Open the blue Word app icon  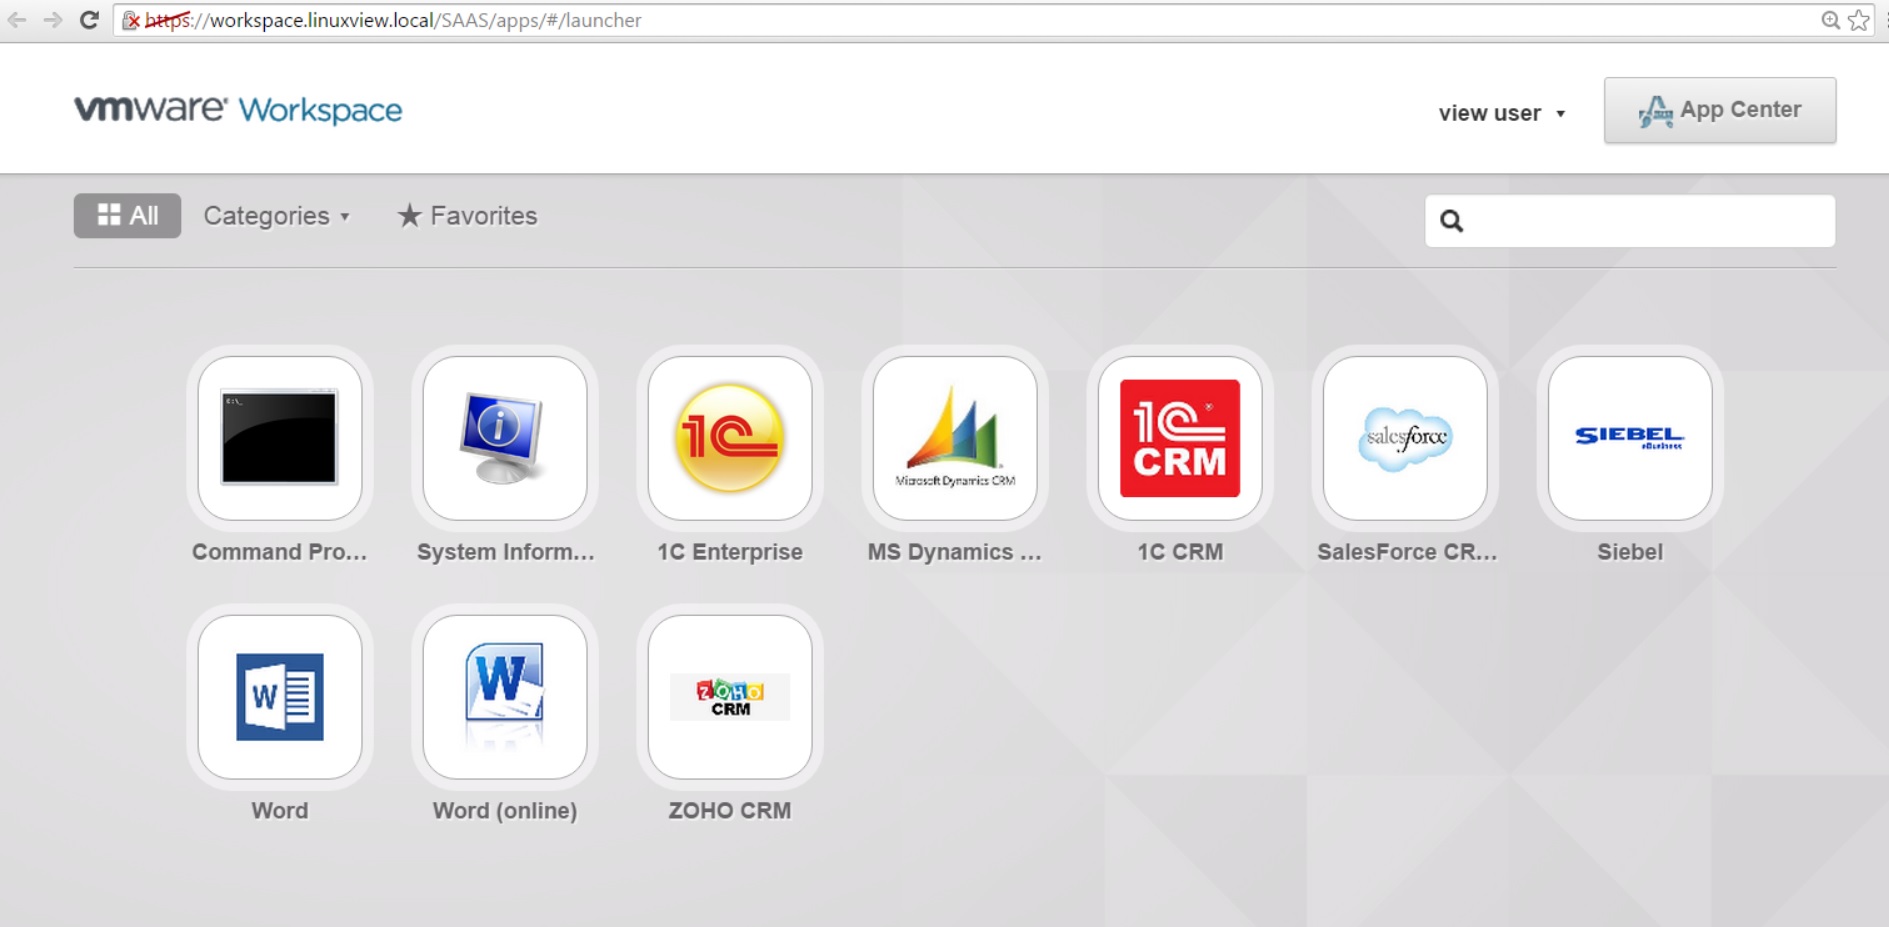click(x=280, y=697)
